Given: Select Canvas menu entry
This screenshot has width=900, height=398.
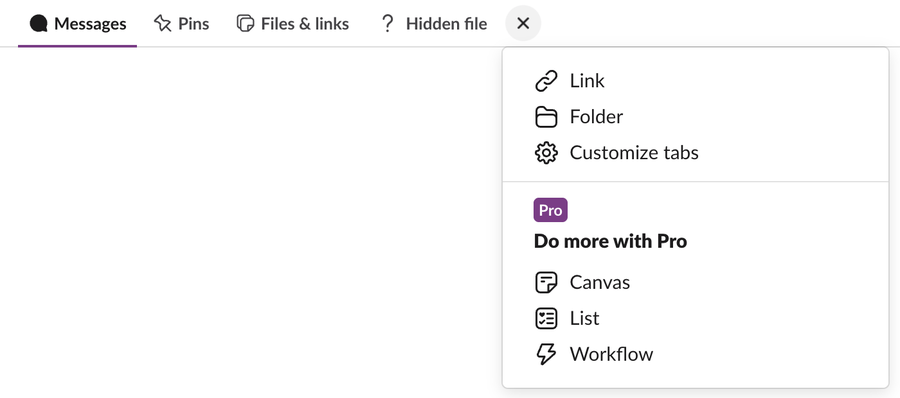Looking at the screenshot, I should 696,283.
